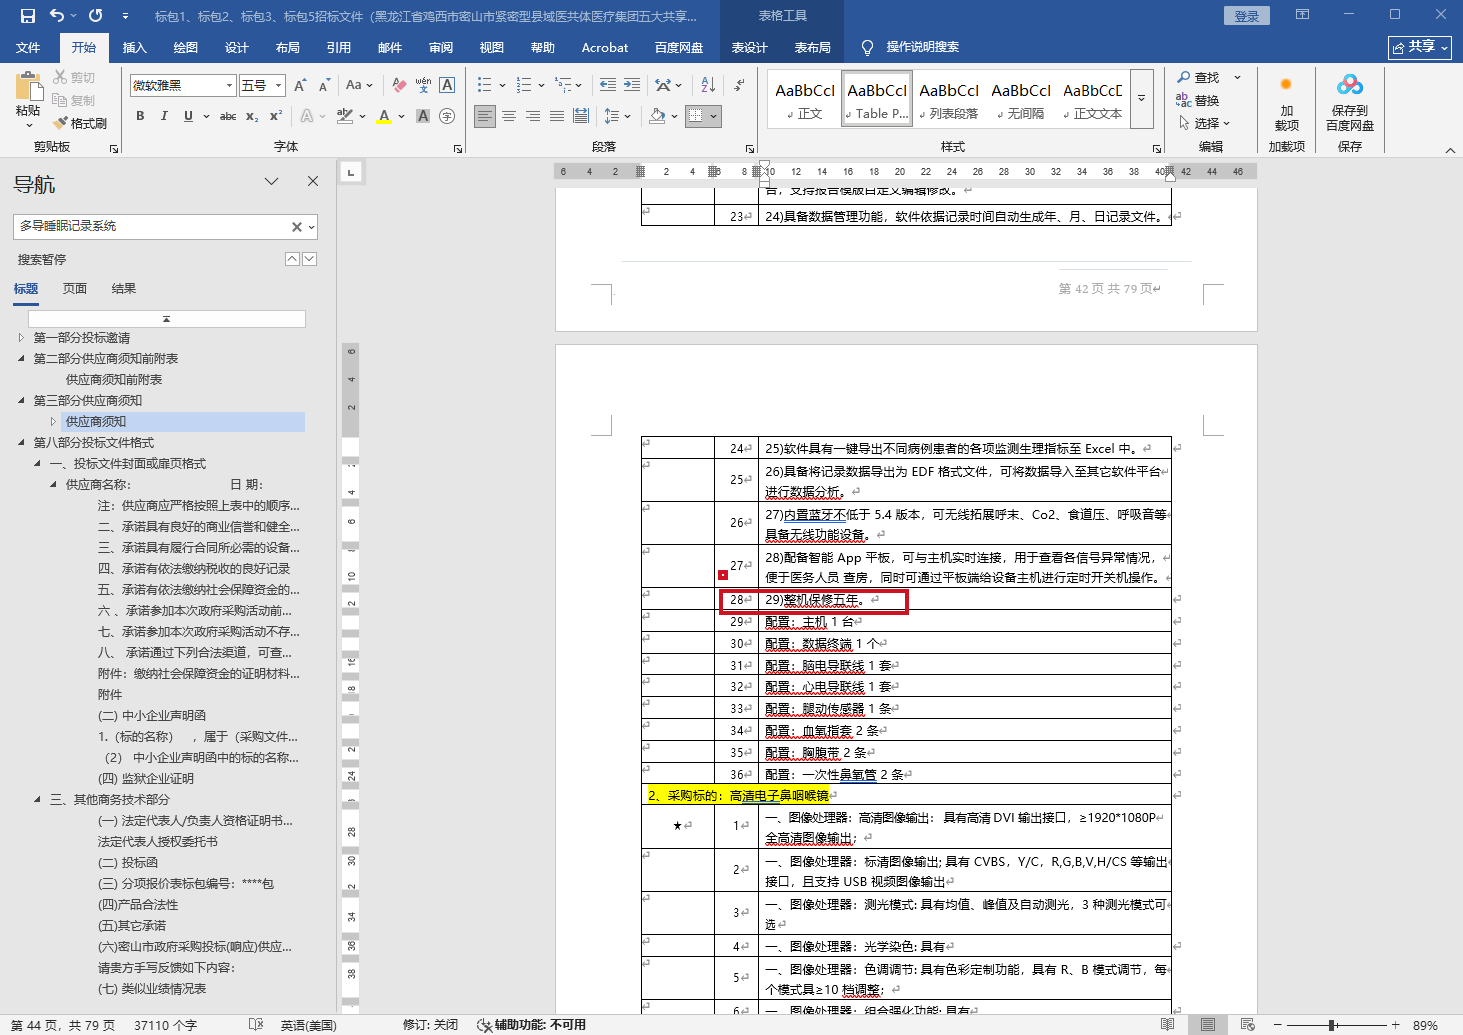
Task: Apply the 无间隔 style from the gallery
Action: click(x=1021, y=99)
